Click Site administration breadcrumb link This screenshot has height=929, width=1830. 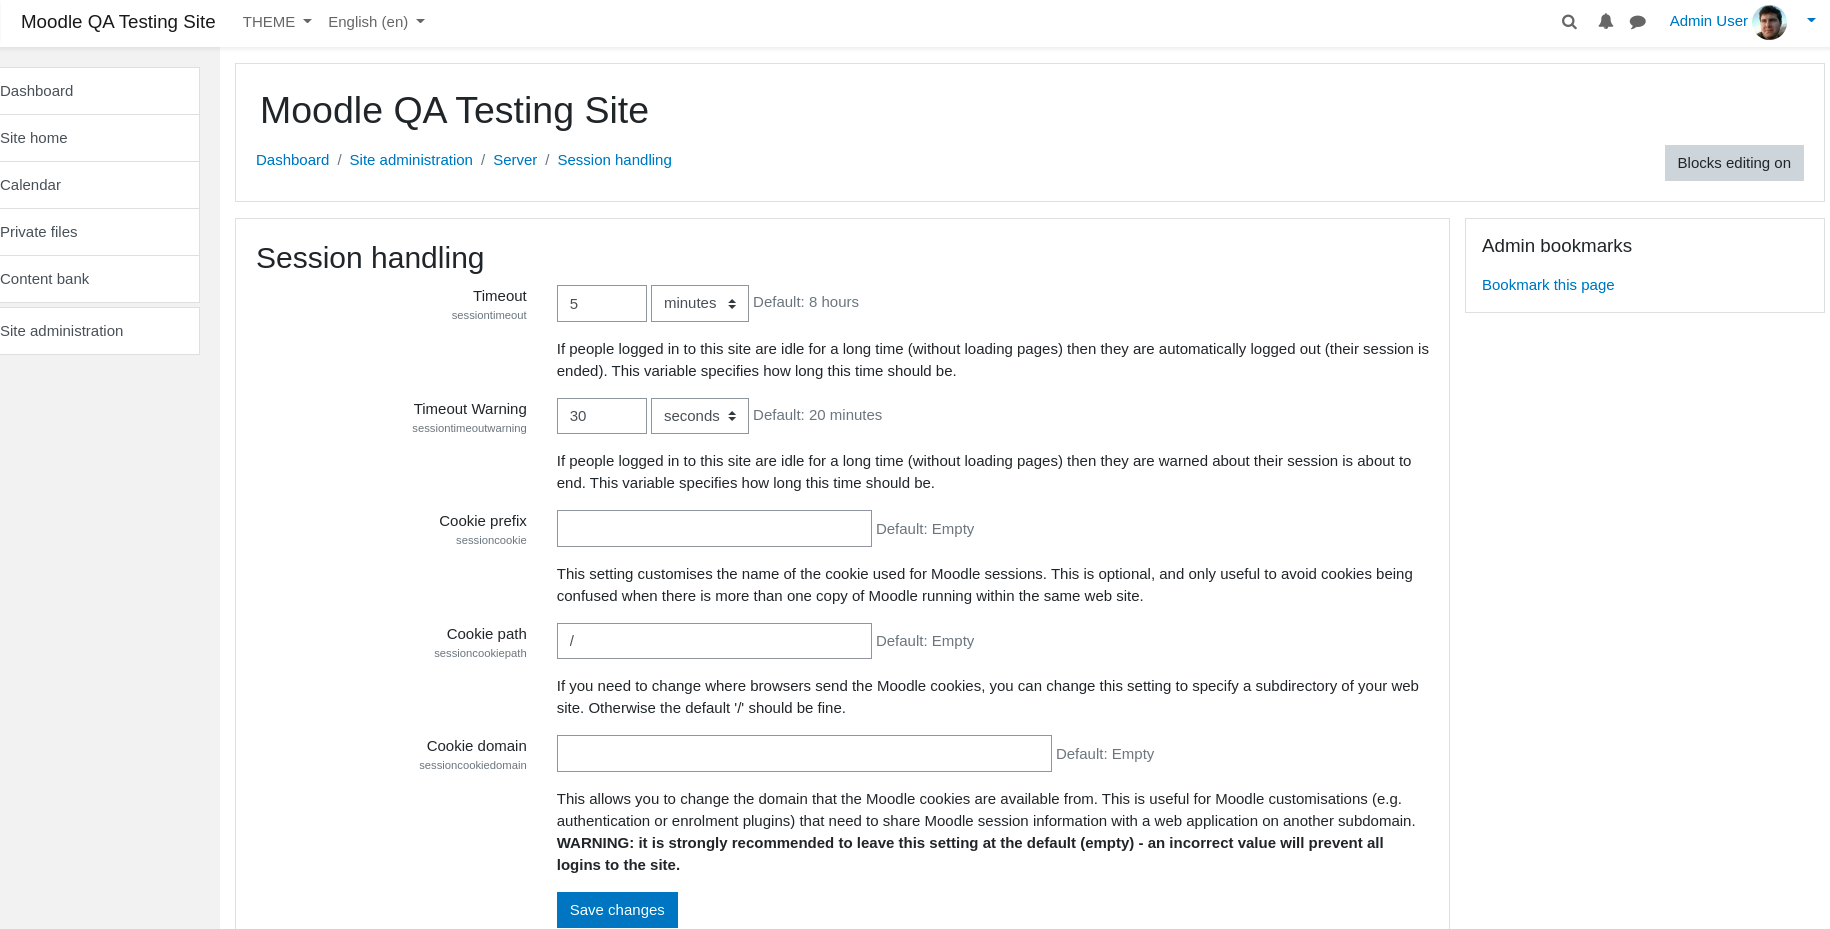click(x=411, y=160)
